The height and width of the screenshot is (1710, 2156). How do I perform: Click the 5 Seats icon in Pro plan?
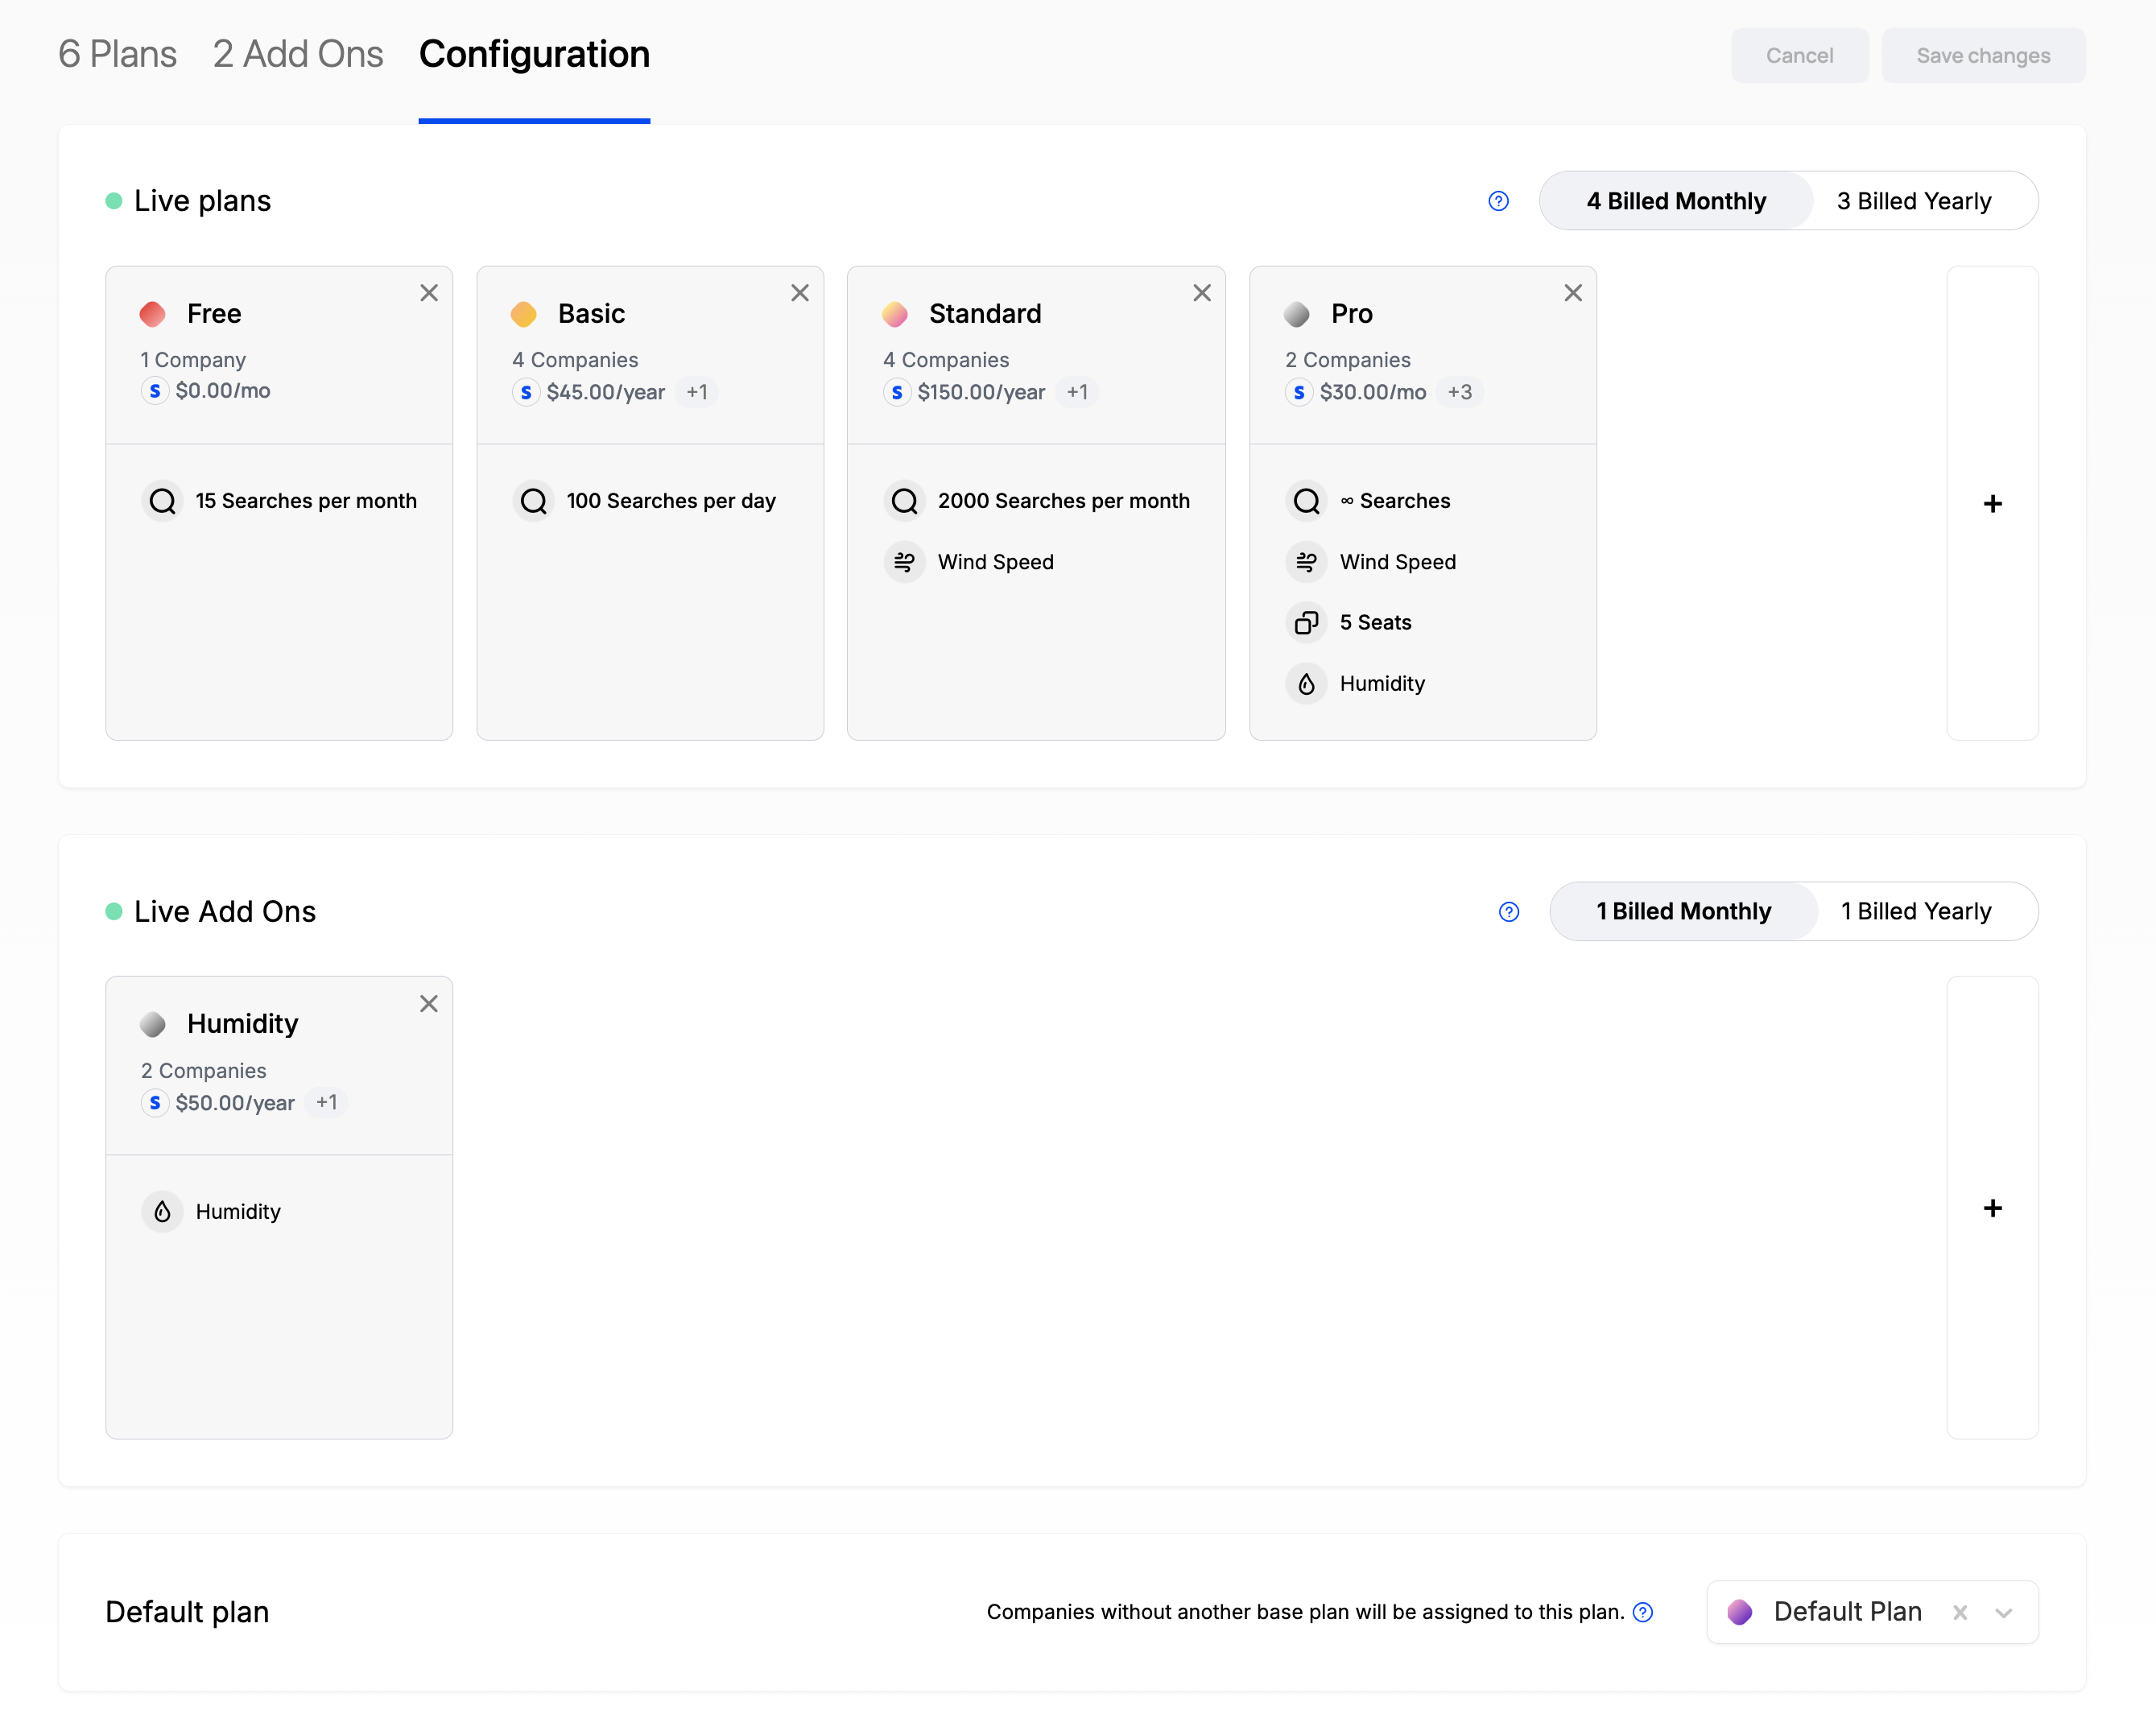coord(1306,623)
